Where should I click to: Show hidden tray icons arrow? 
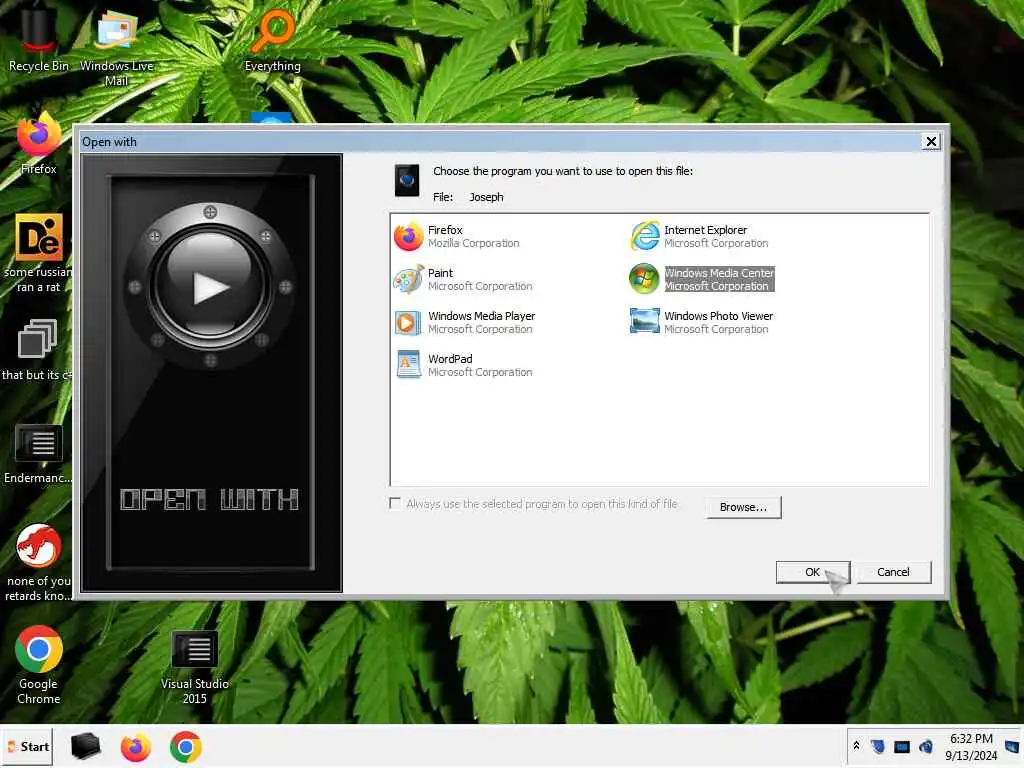point(856,746)
